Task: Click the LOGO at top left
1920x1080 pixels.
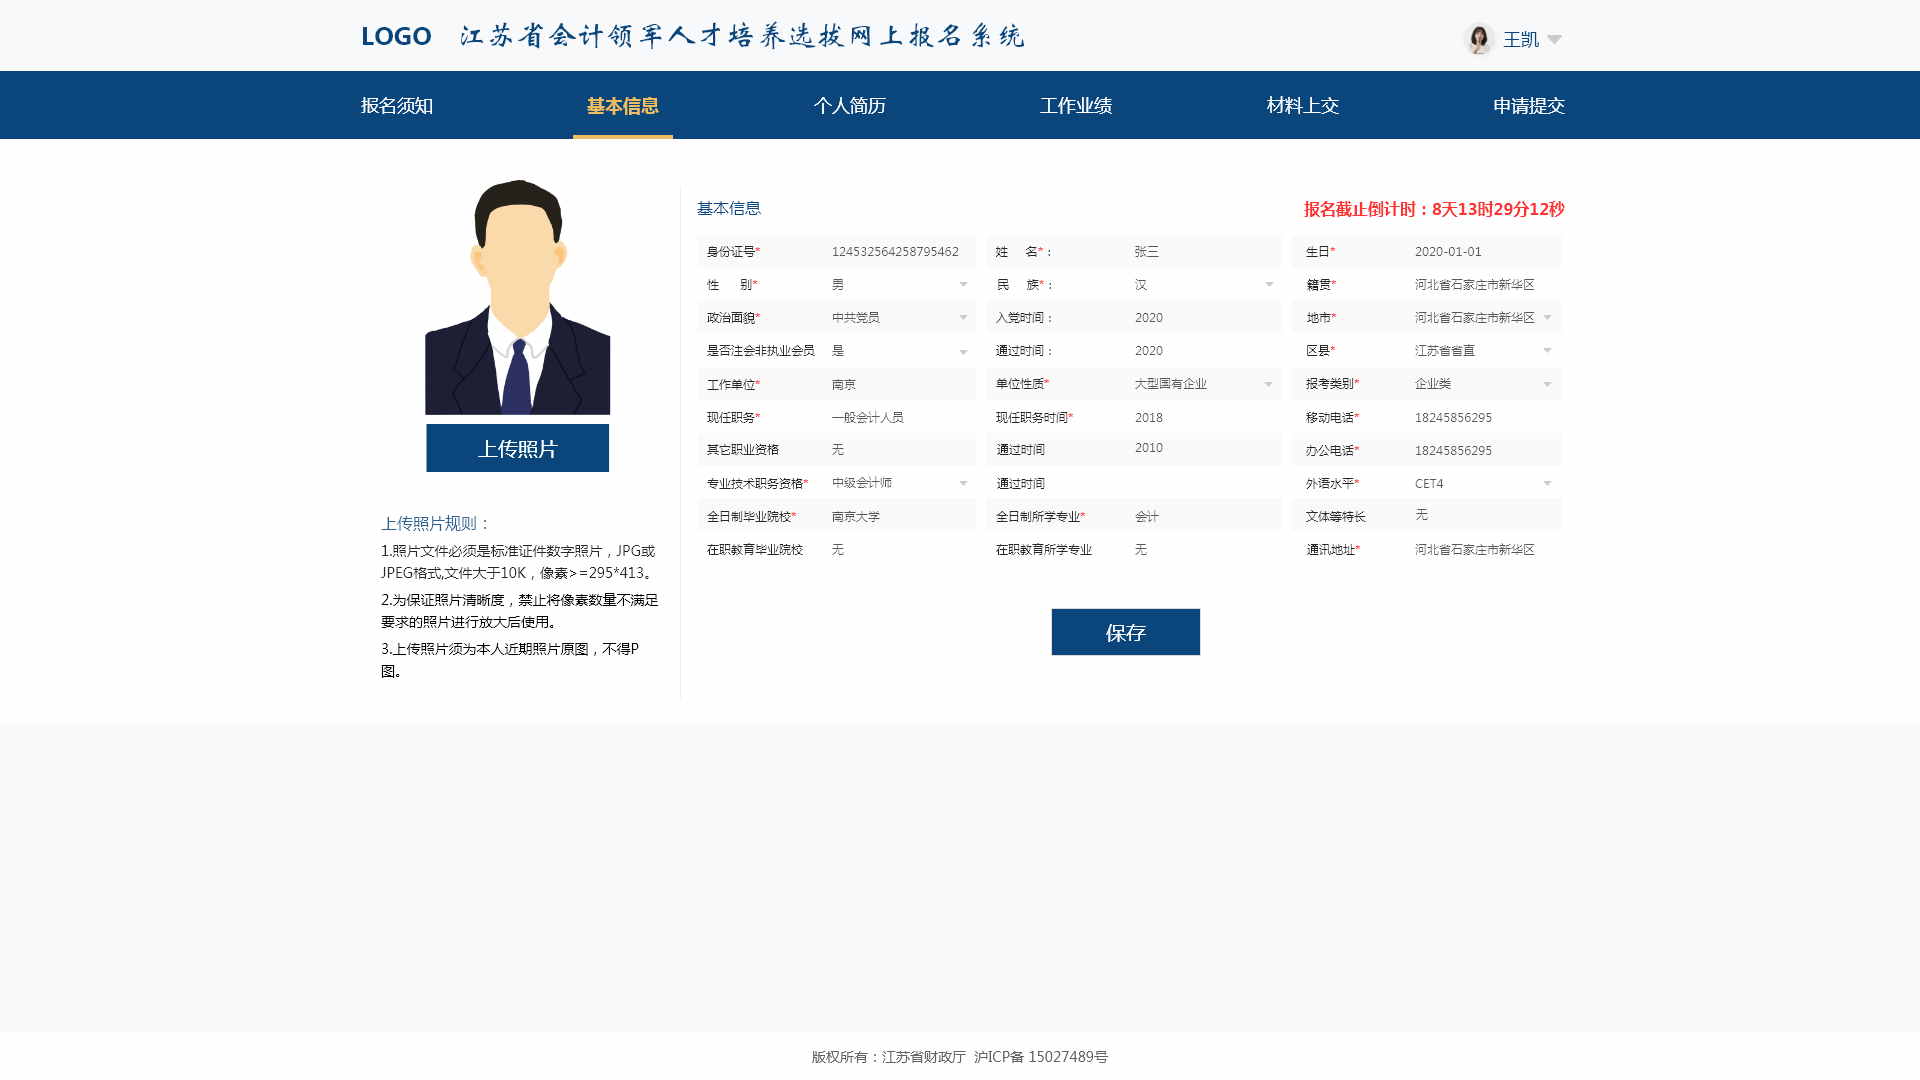Action: click(396, 37)
